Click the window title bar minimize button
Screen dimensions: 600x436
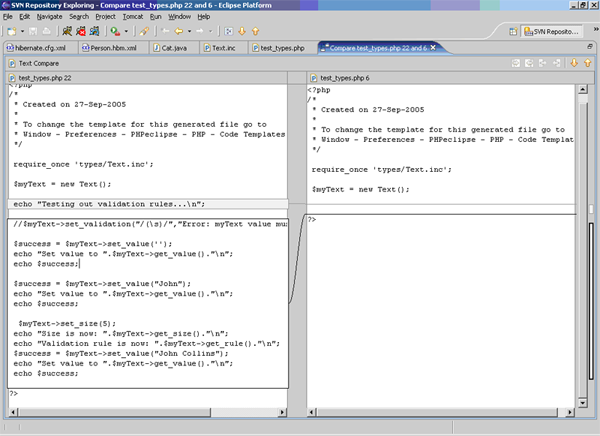[573, 5]
